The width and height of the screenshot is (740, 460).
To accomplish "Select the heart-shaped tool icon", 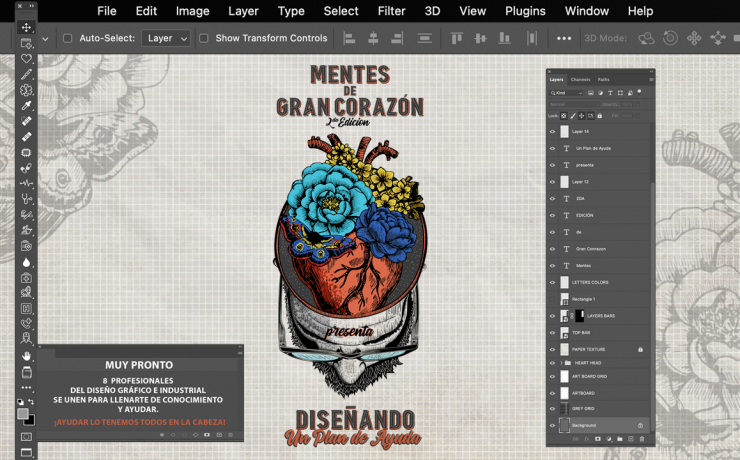I will coord(26,59).
